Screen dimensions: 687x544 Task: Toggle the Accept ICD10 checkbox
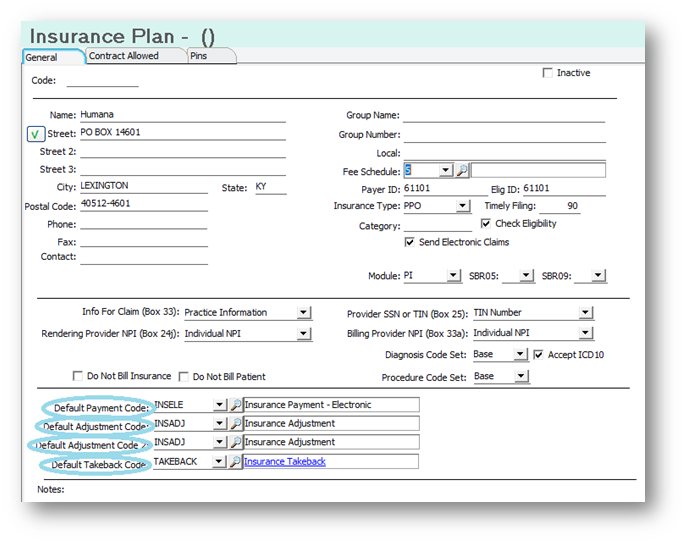538,354
